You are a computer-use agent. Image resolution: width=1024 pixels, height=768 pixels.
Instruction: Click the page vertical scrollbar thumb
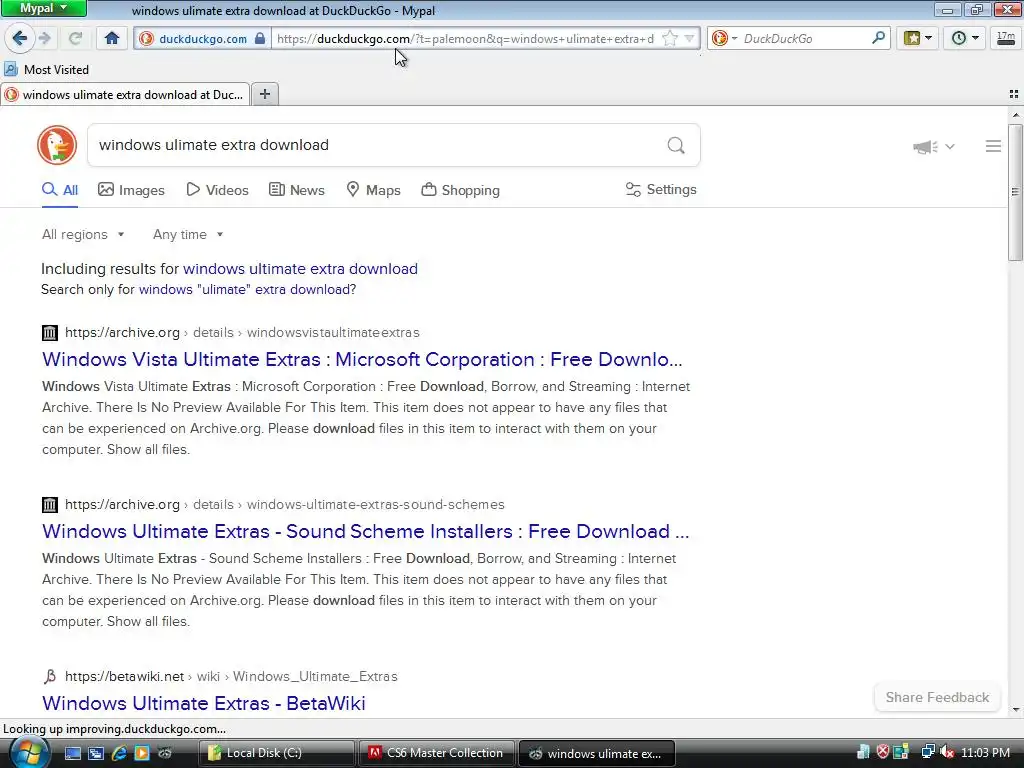tap(1016, 192)
